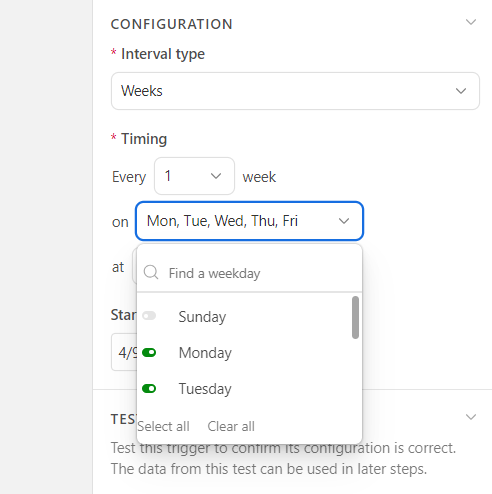492x494 pixels.
Task: Select the Monday option label
Action: pos(205,353)
